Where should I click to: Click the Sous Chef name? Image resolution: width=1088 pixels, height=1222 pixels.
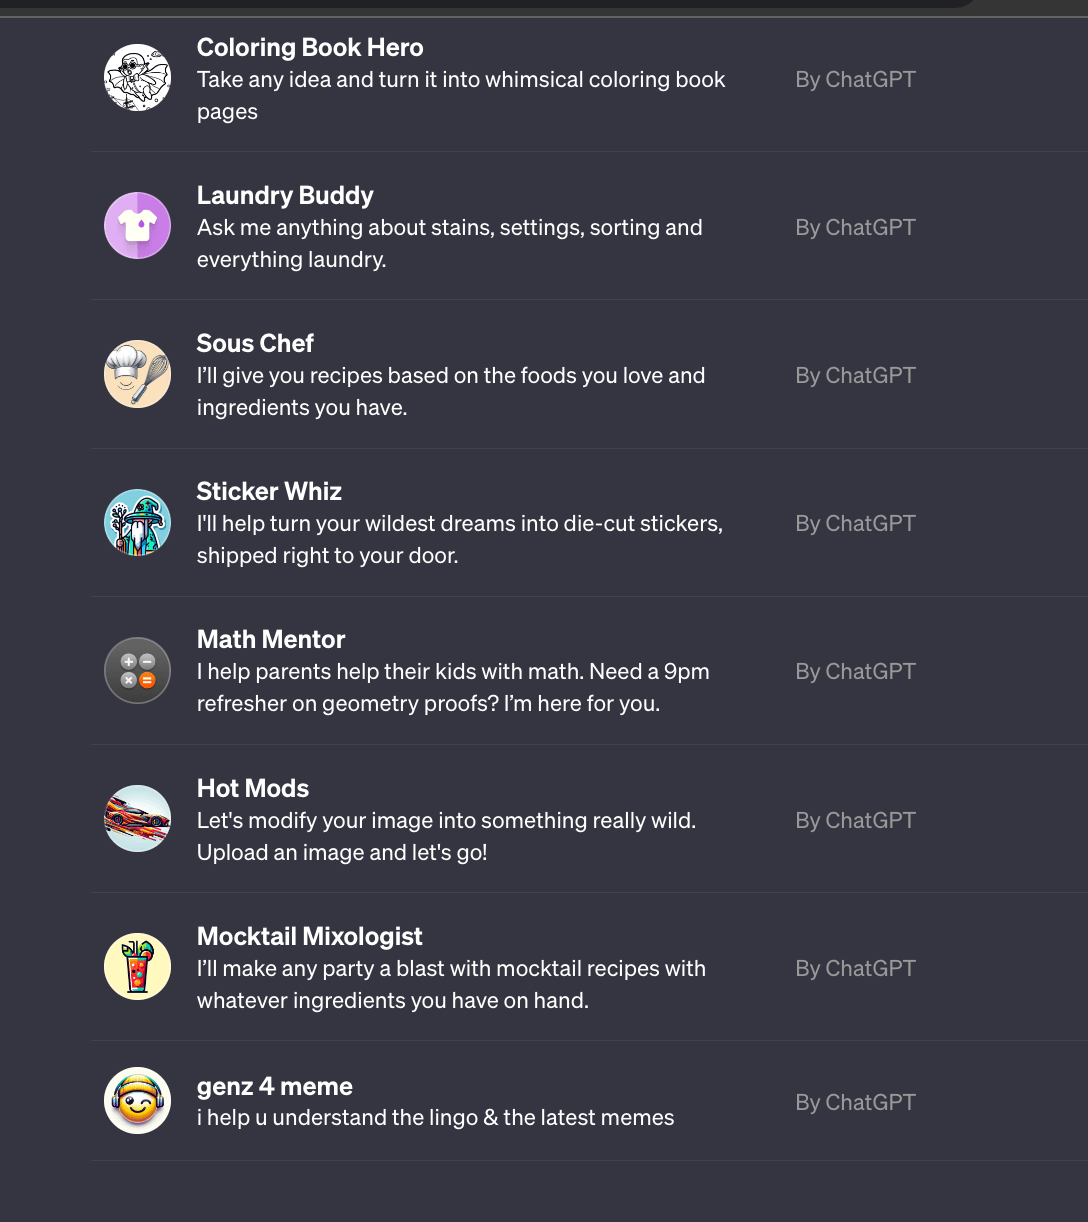pos(255,343)
